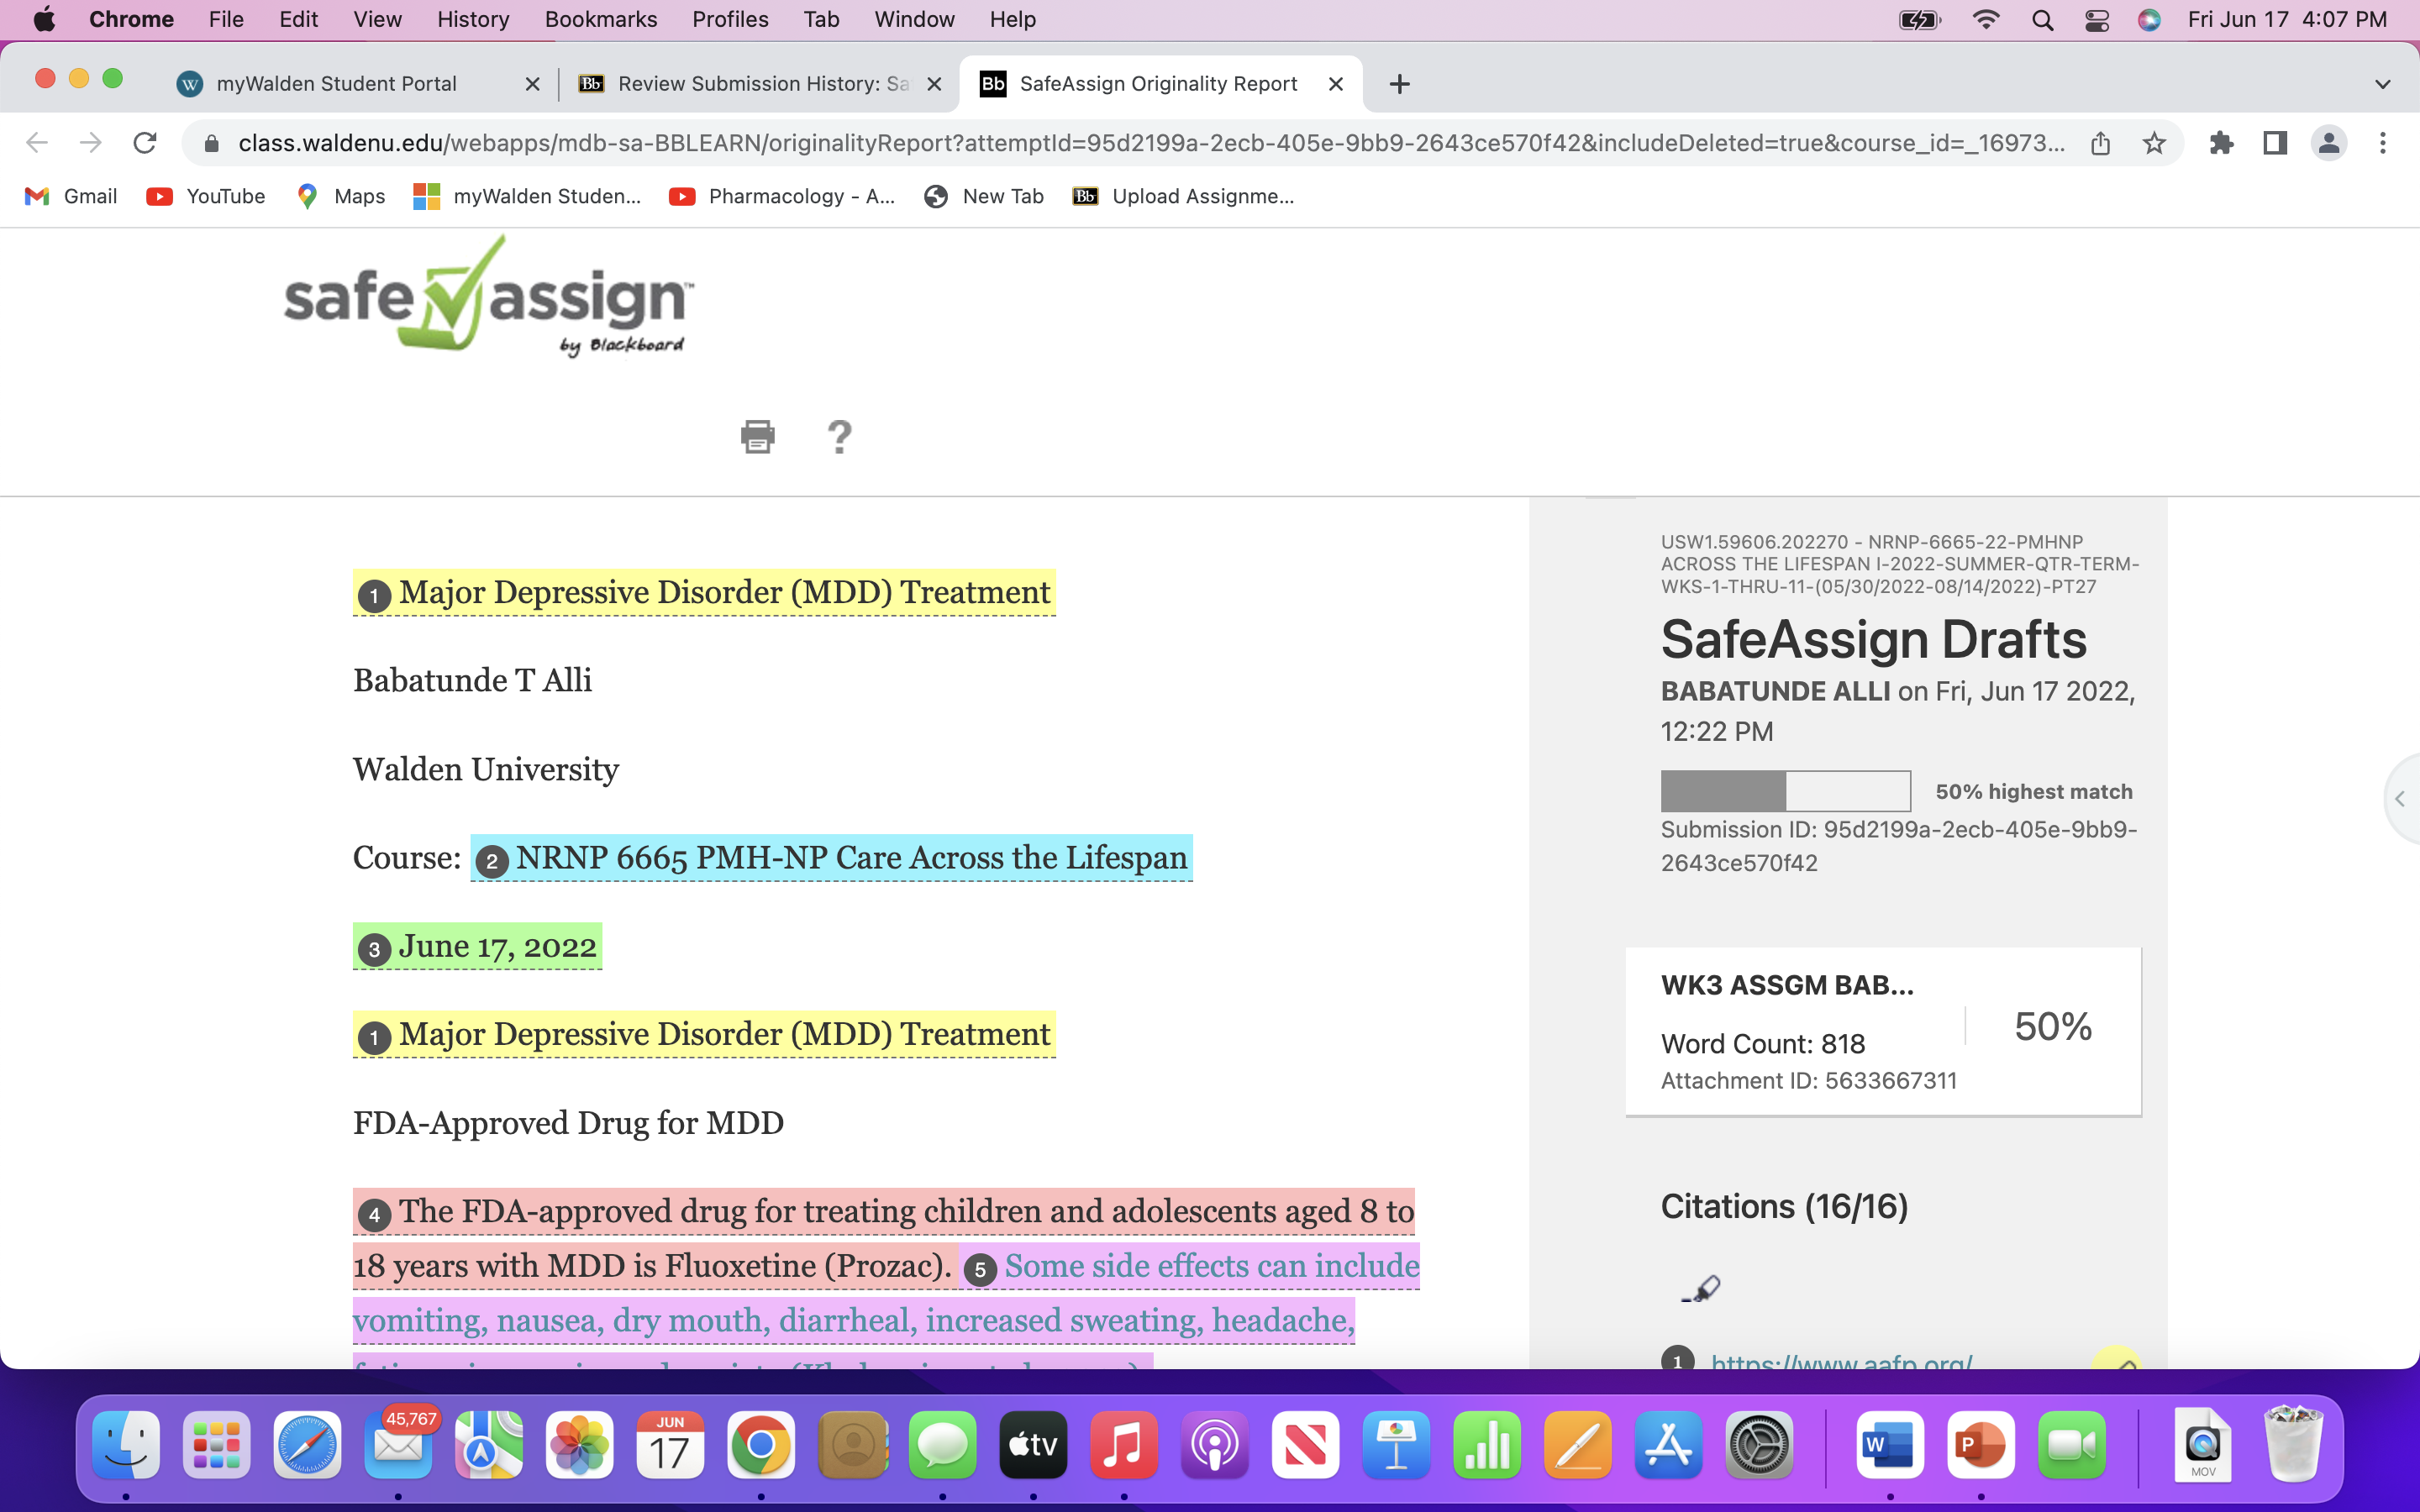Open the Bookmarks menu
Image resolution: width=2420 pixels, height=1512 pixels.
pyautogui.click(x=601, y=20)
